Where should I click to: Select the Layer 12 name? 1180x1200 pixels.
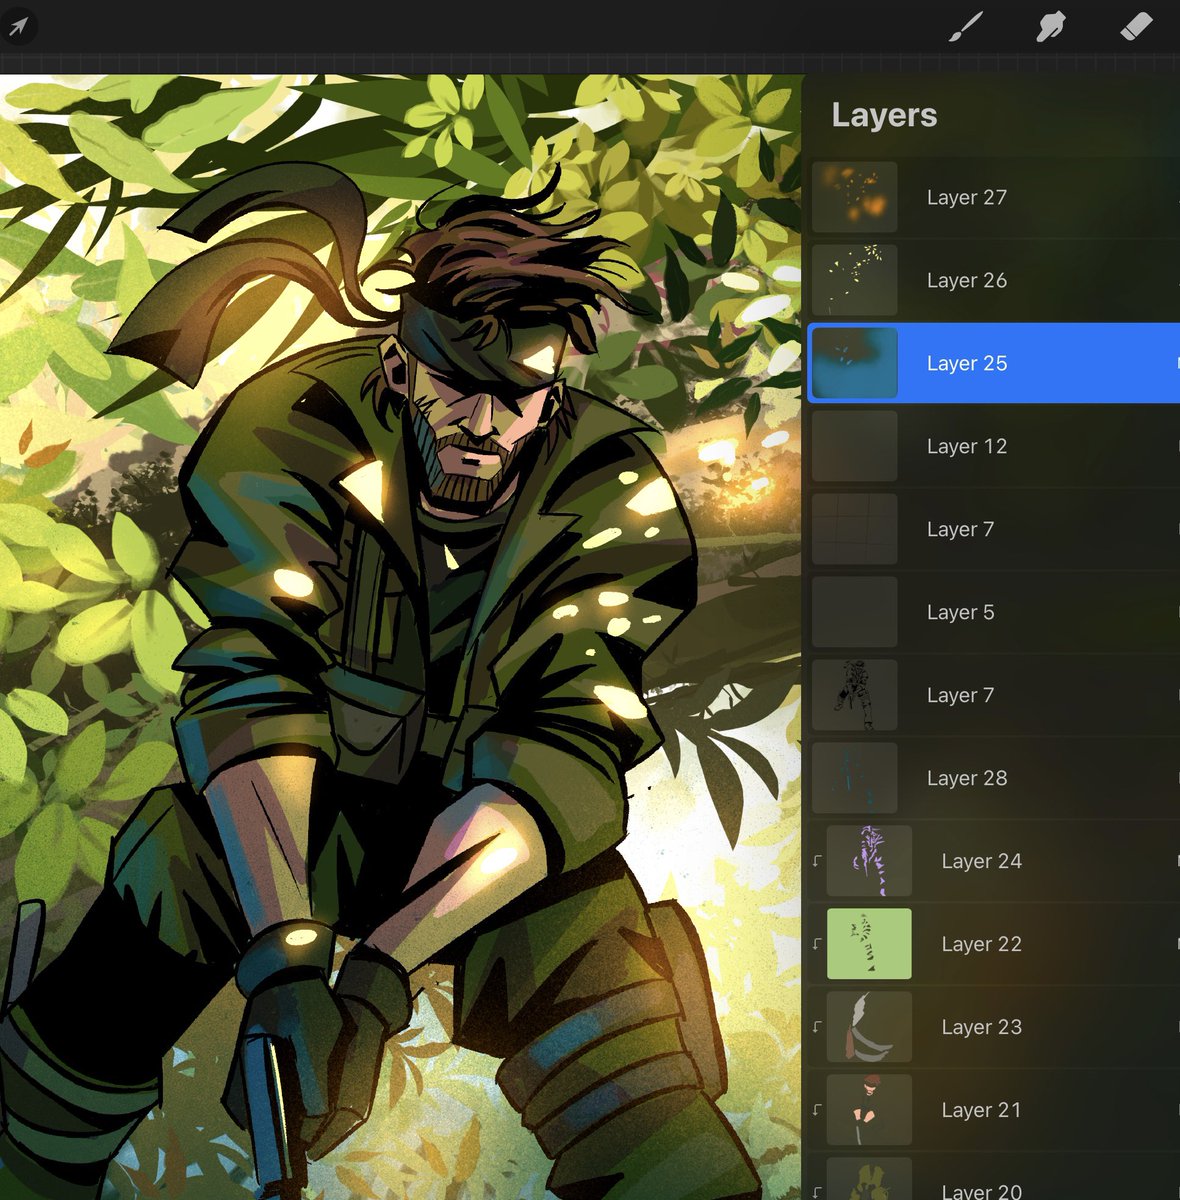click(x=967, y=446)
